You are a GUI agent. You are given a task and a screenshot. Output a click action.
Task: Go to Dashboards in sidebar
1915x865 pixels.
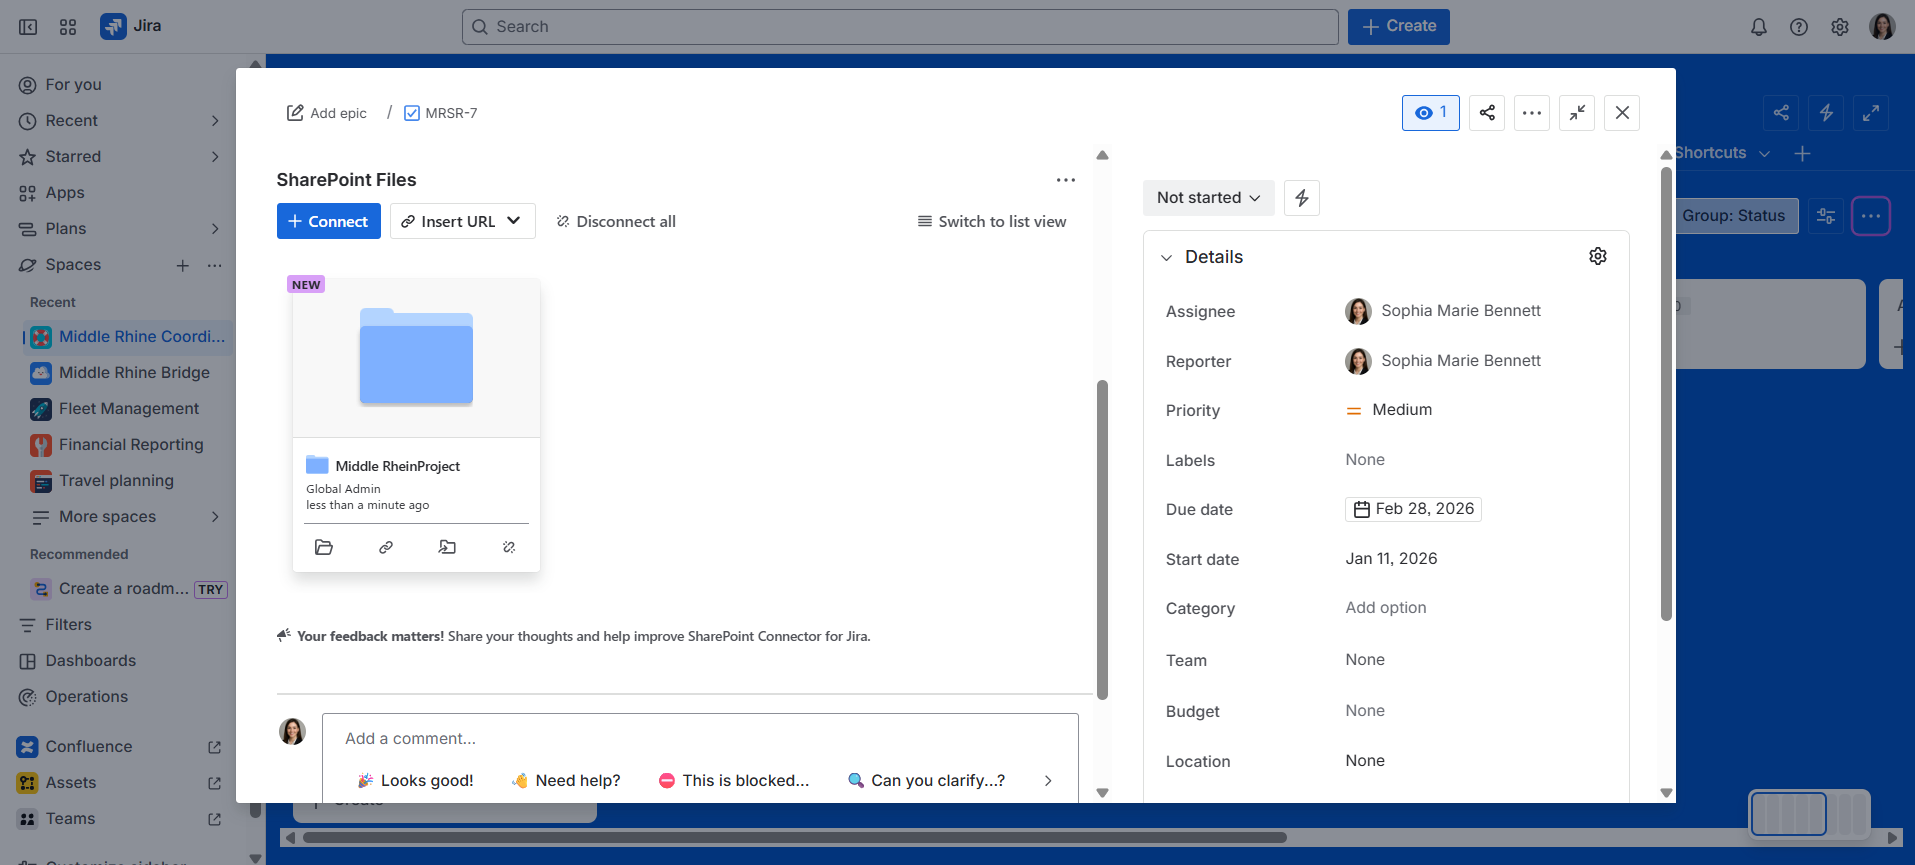point(90,661)
